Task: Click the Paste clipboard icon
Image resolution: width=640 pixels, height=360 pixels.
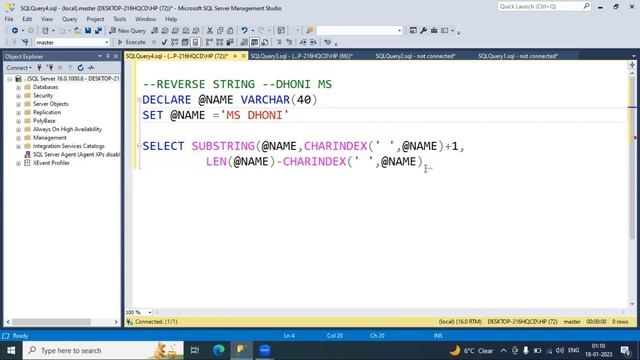Action: coord(230,31)
